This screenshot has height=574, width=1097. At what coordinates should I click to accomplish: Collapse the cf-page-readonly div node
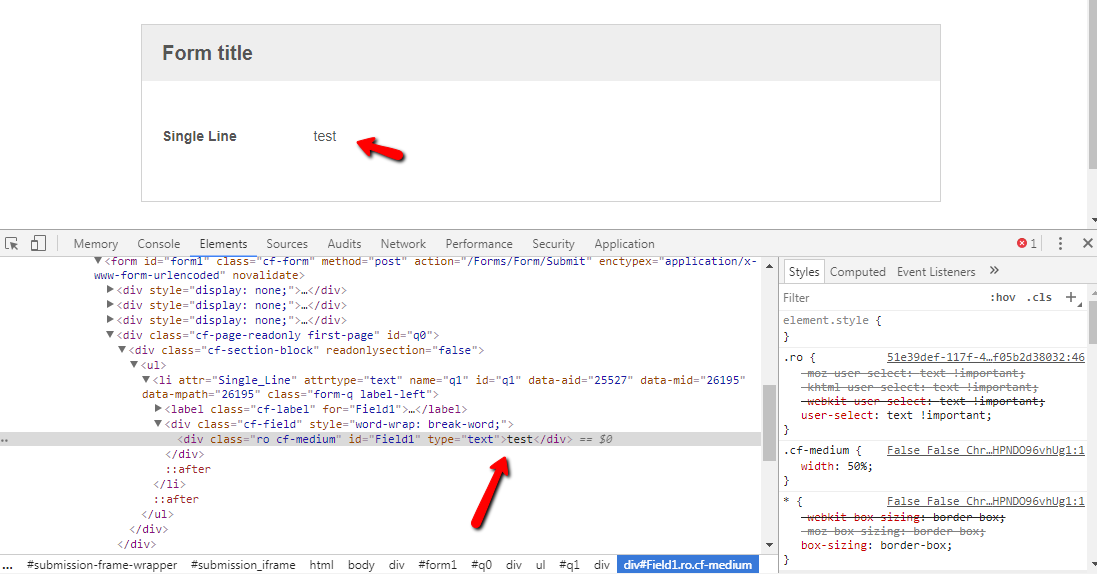pos(110,335)
